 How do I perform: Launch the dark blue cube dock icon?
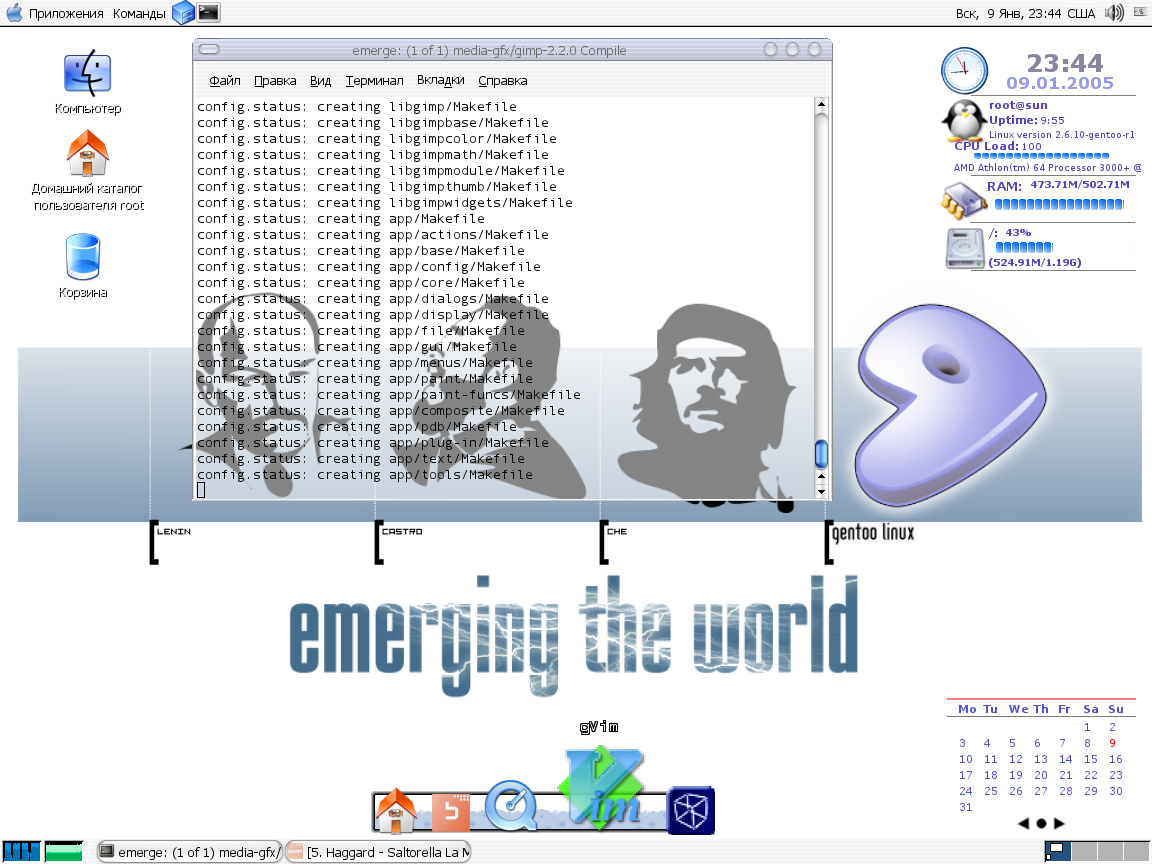point(691,810)
